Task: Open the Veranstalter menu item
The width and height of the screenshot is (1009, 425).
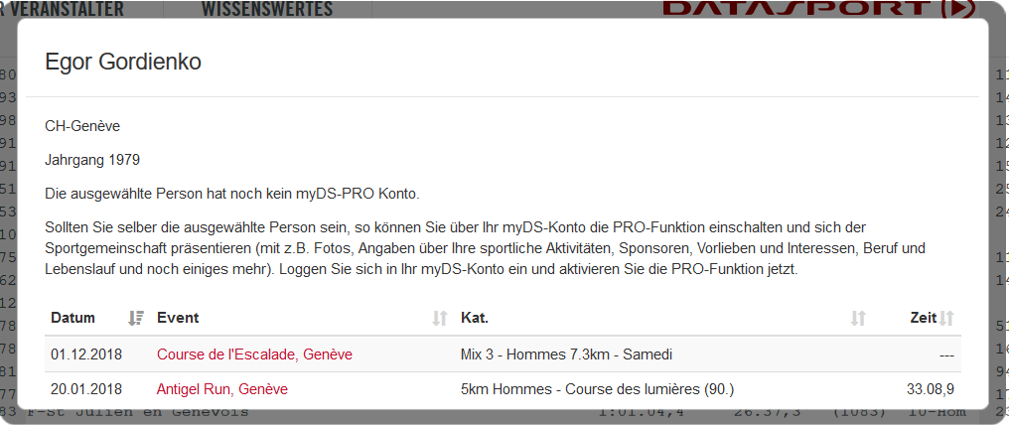Action: 62,8
